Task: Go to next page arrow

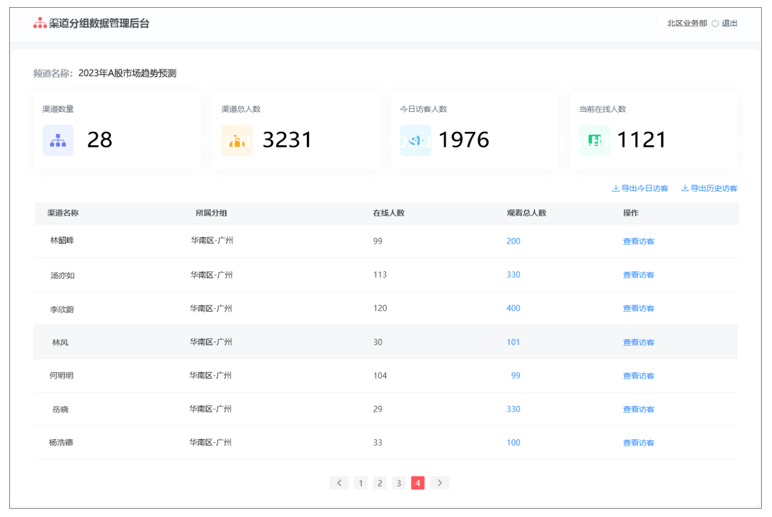Action: point(440,483)
